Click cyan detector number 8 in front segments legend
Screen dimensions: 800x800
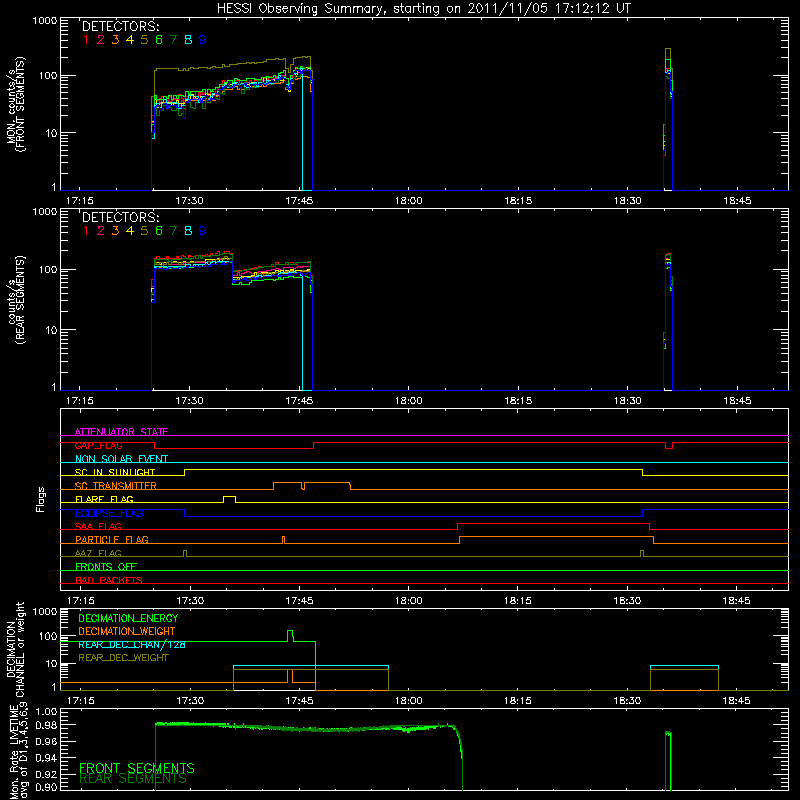point(188,40)
